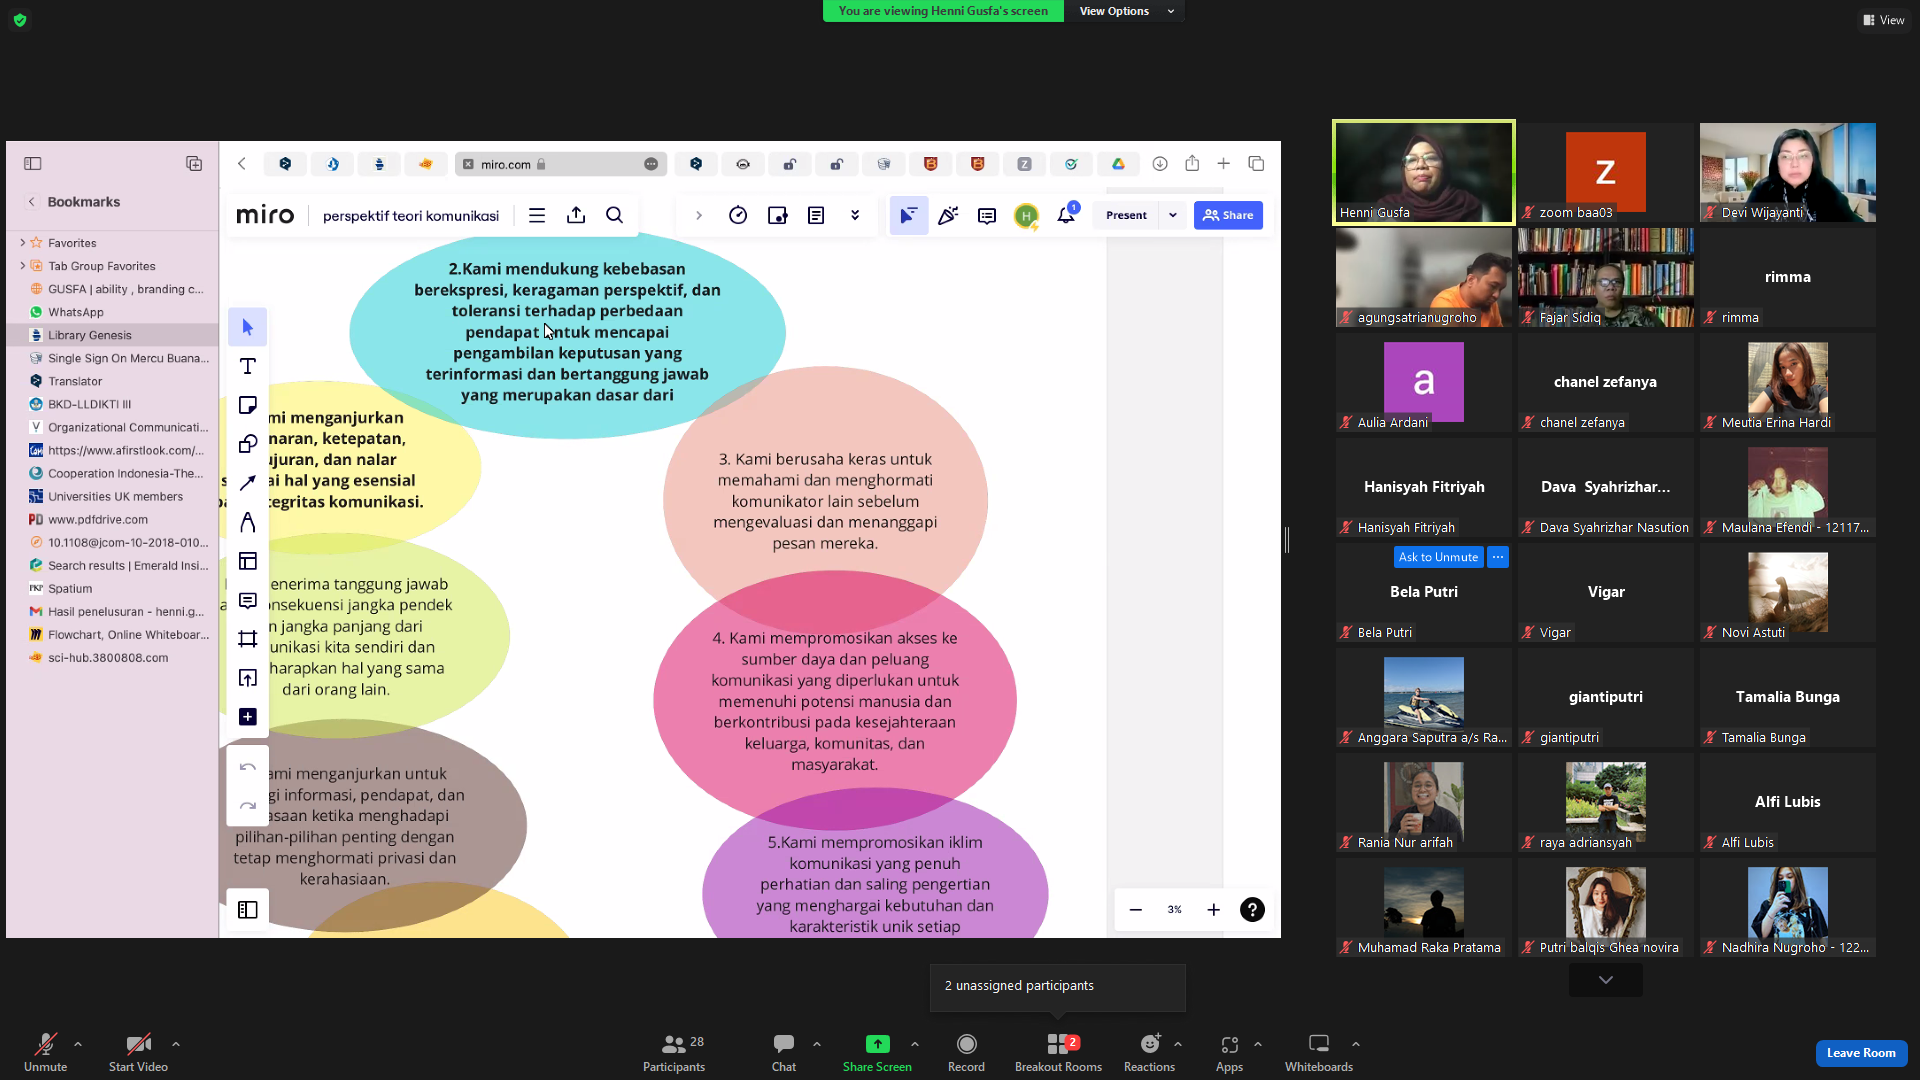Expand more Miro toolbar tools chevron

point(855,215)
